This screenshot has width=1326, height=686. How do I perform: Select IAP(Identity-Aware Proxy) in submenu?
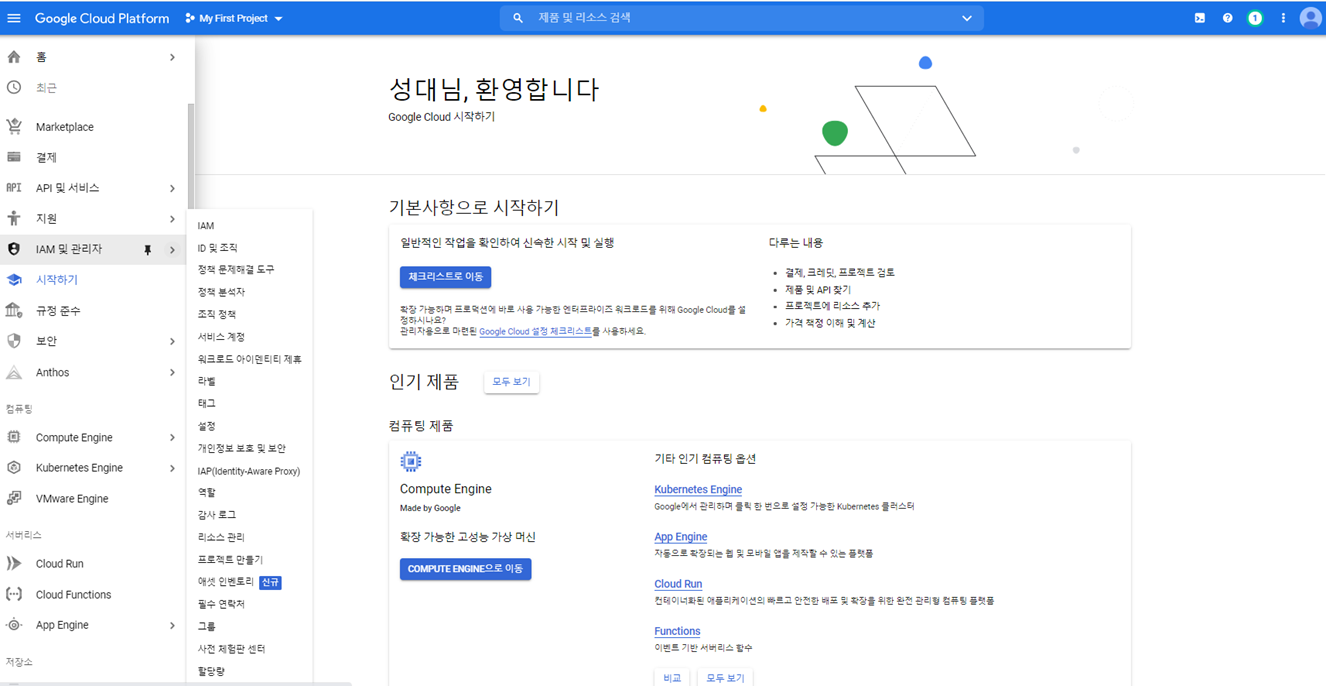click(x=250, y=471)
